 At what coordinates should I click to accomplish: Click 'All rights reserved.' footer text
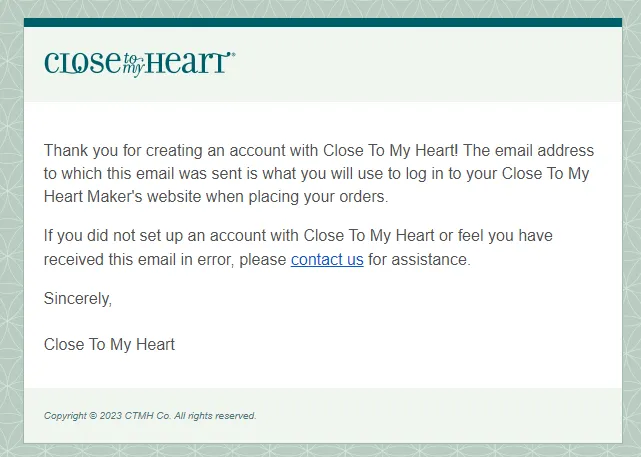point(215,416)
